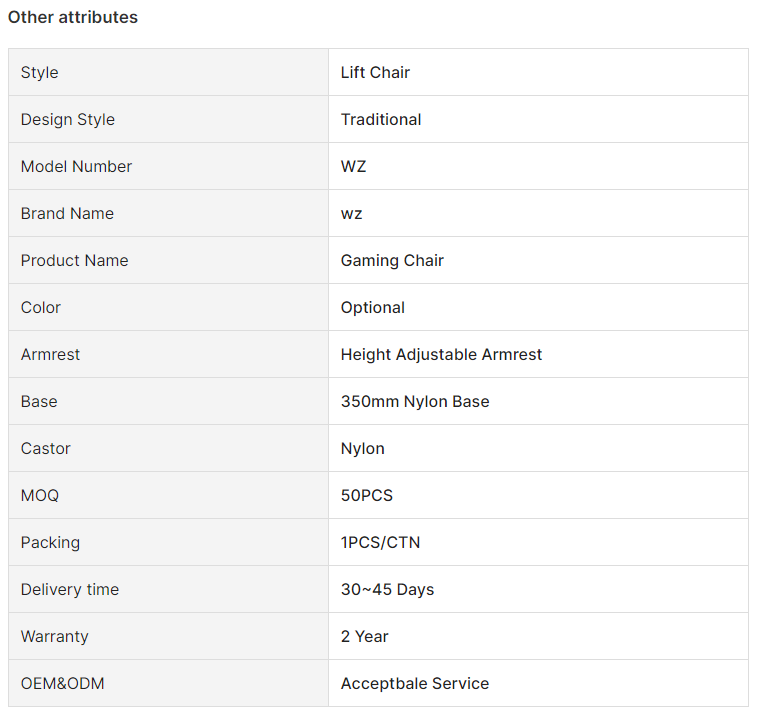Click the 'Design Style' label cell

[168, 119]
